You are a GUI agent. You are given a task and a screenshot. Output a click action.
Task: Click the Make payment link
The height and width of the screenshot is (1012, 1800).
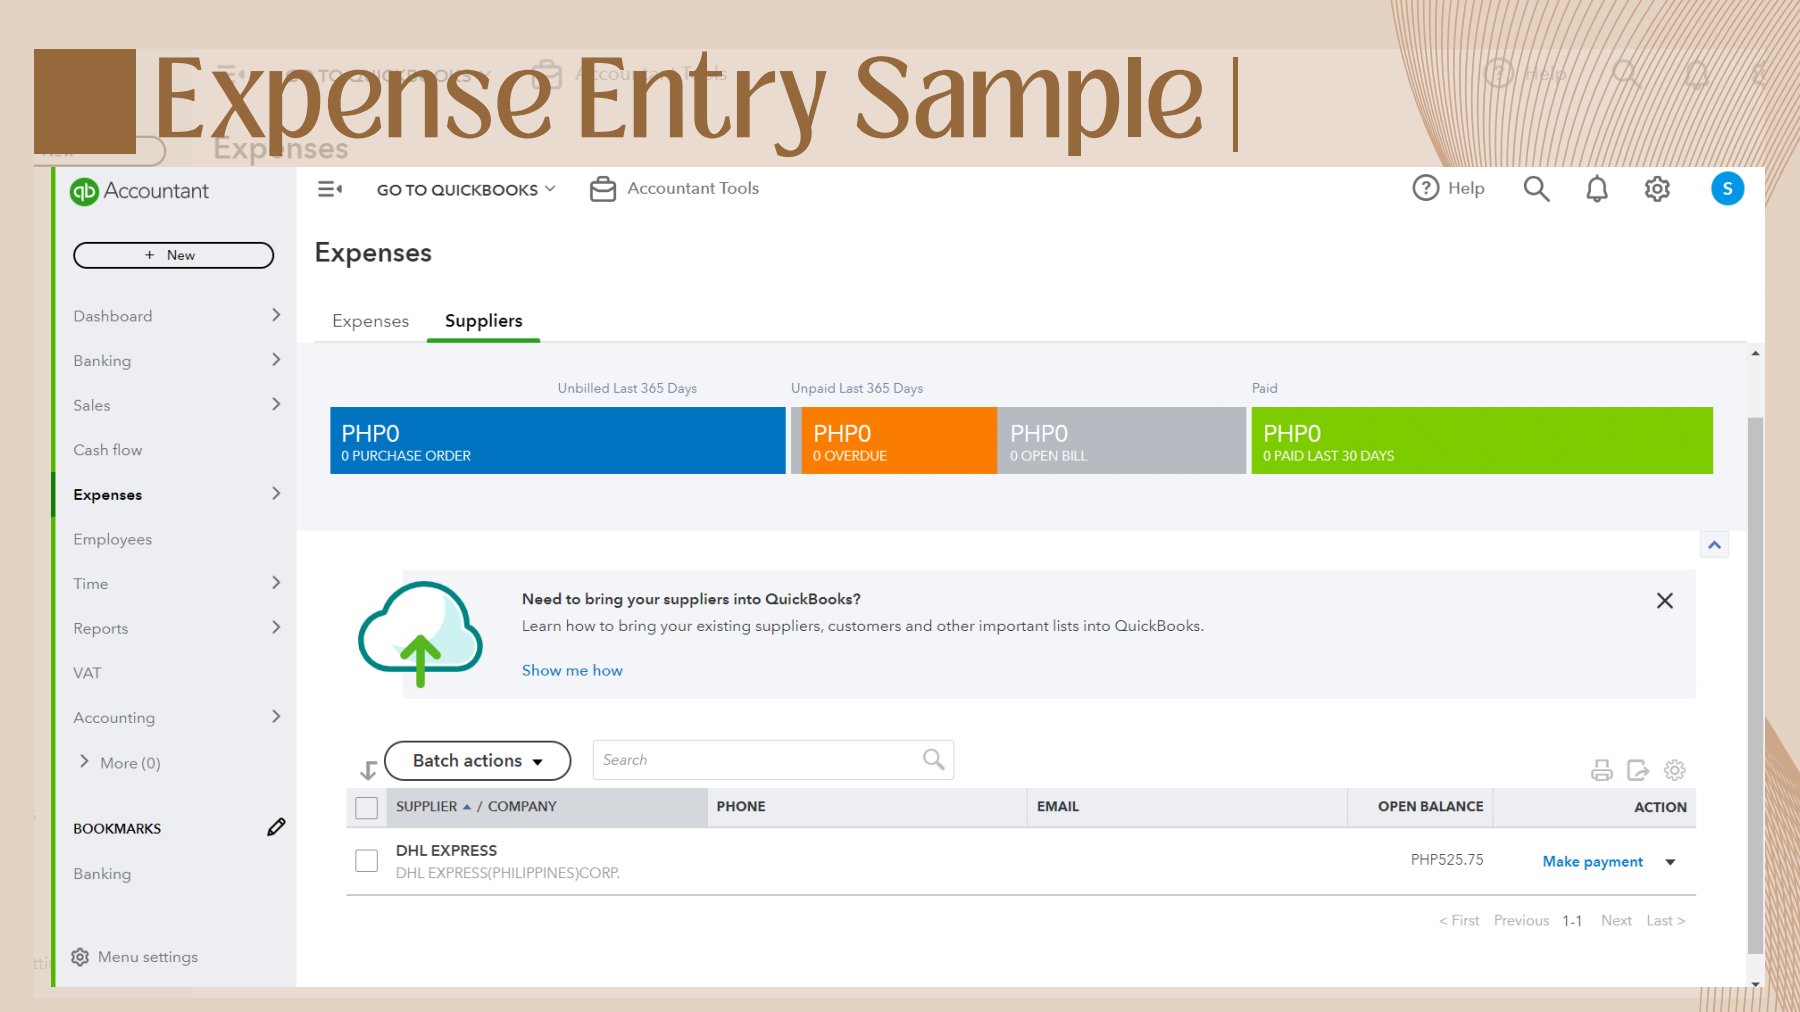[1592, 862]
